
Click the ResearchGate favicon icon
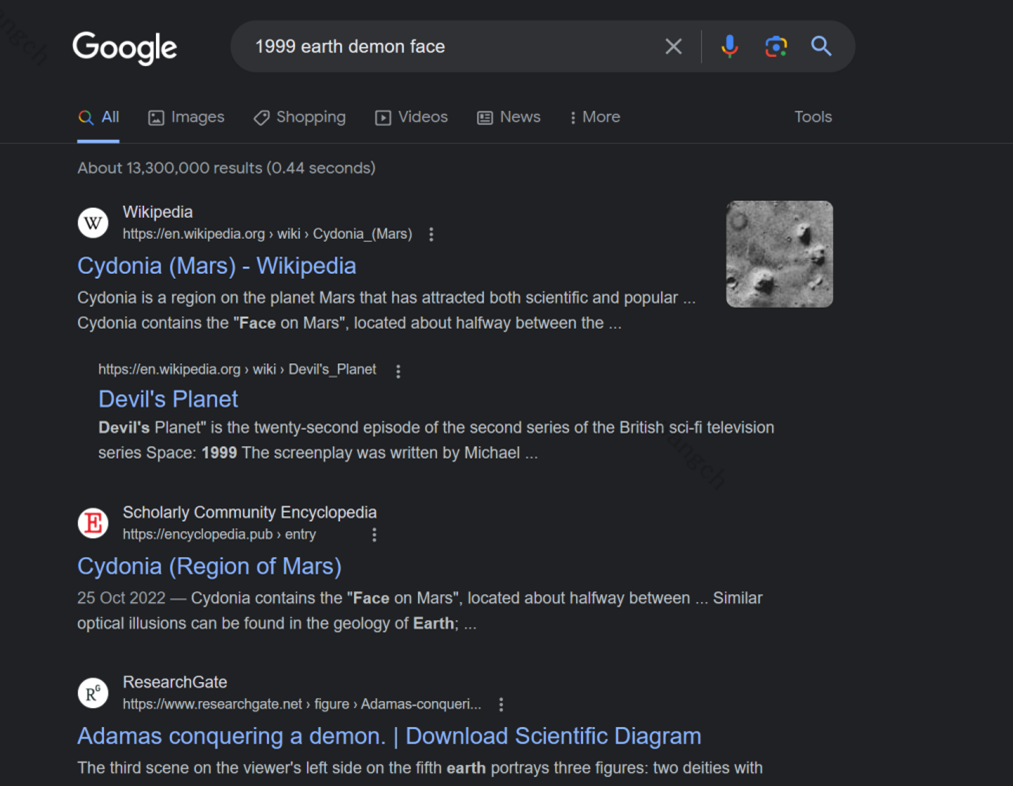(93, 693)
